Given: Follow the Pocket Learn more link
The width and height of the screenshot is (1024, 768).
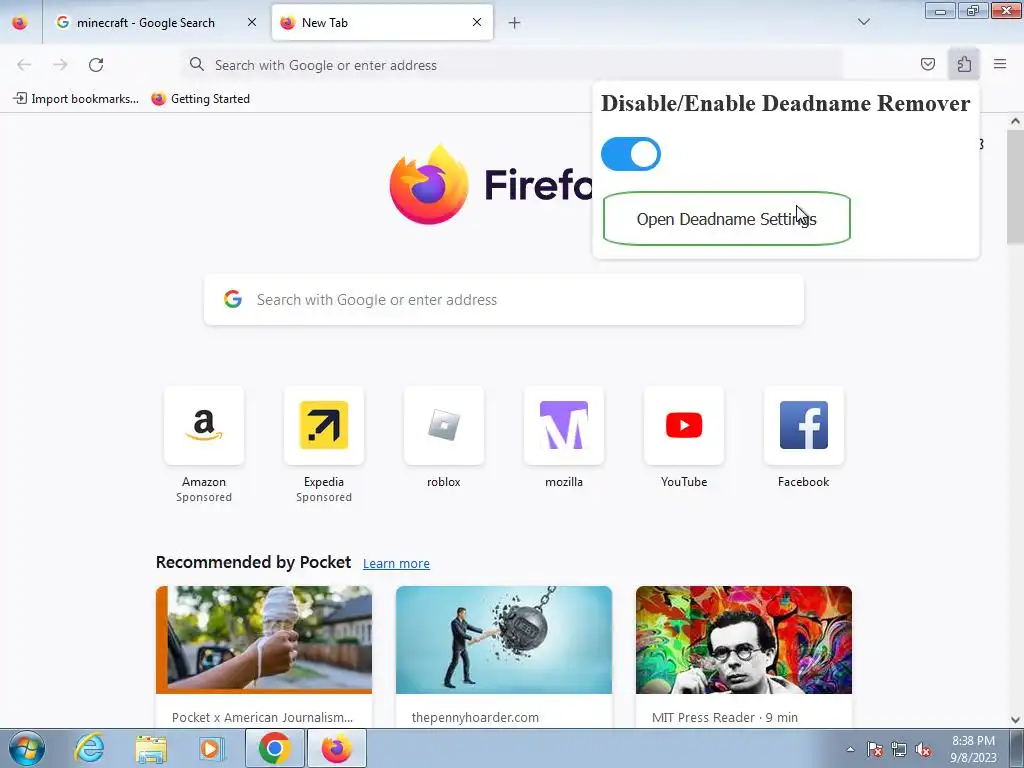Looking at the screenshot, I should click(x=396, y=564).
